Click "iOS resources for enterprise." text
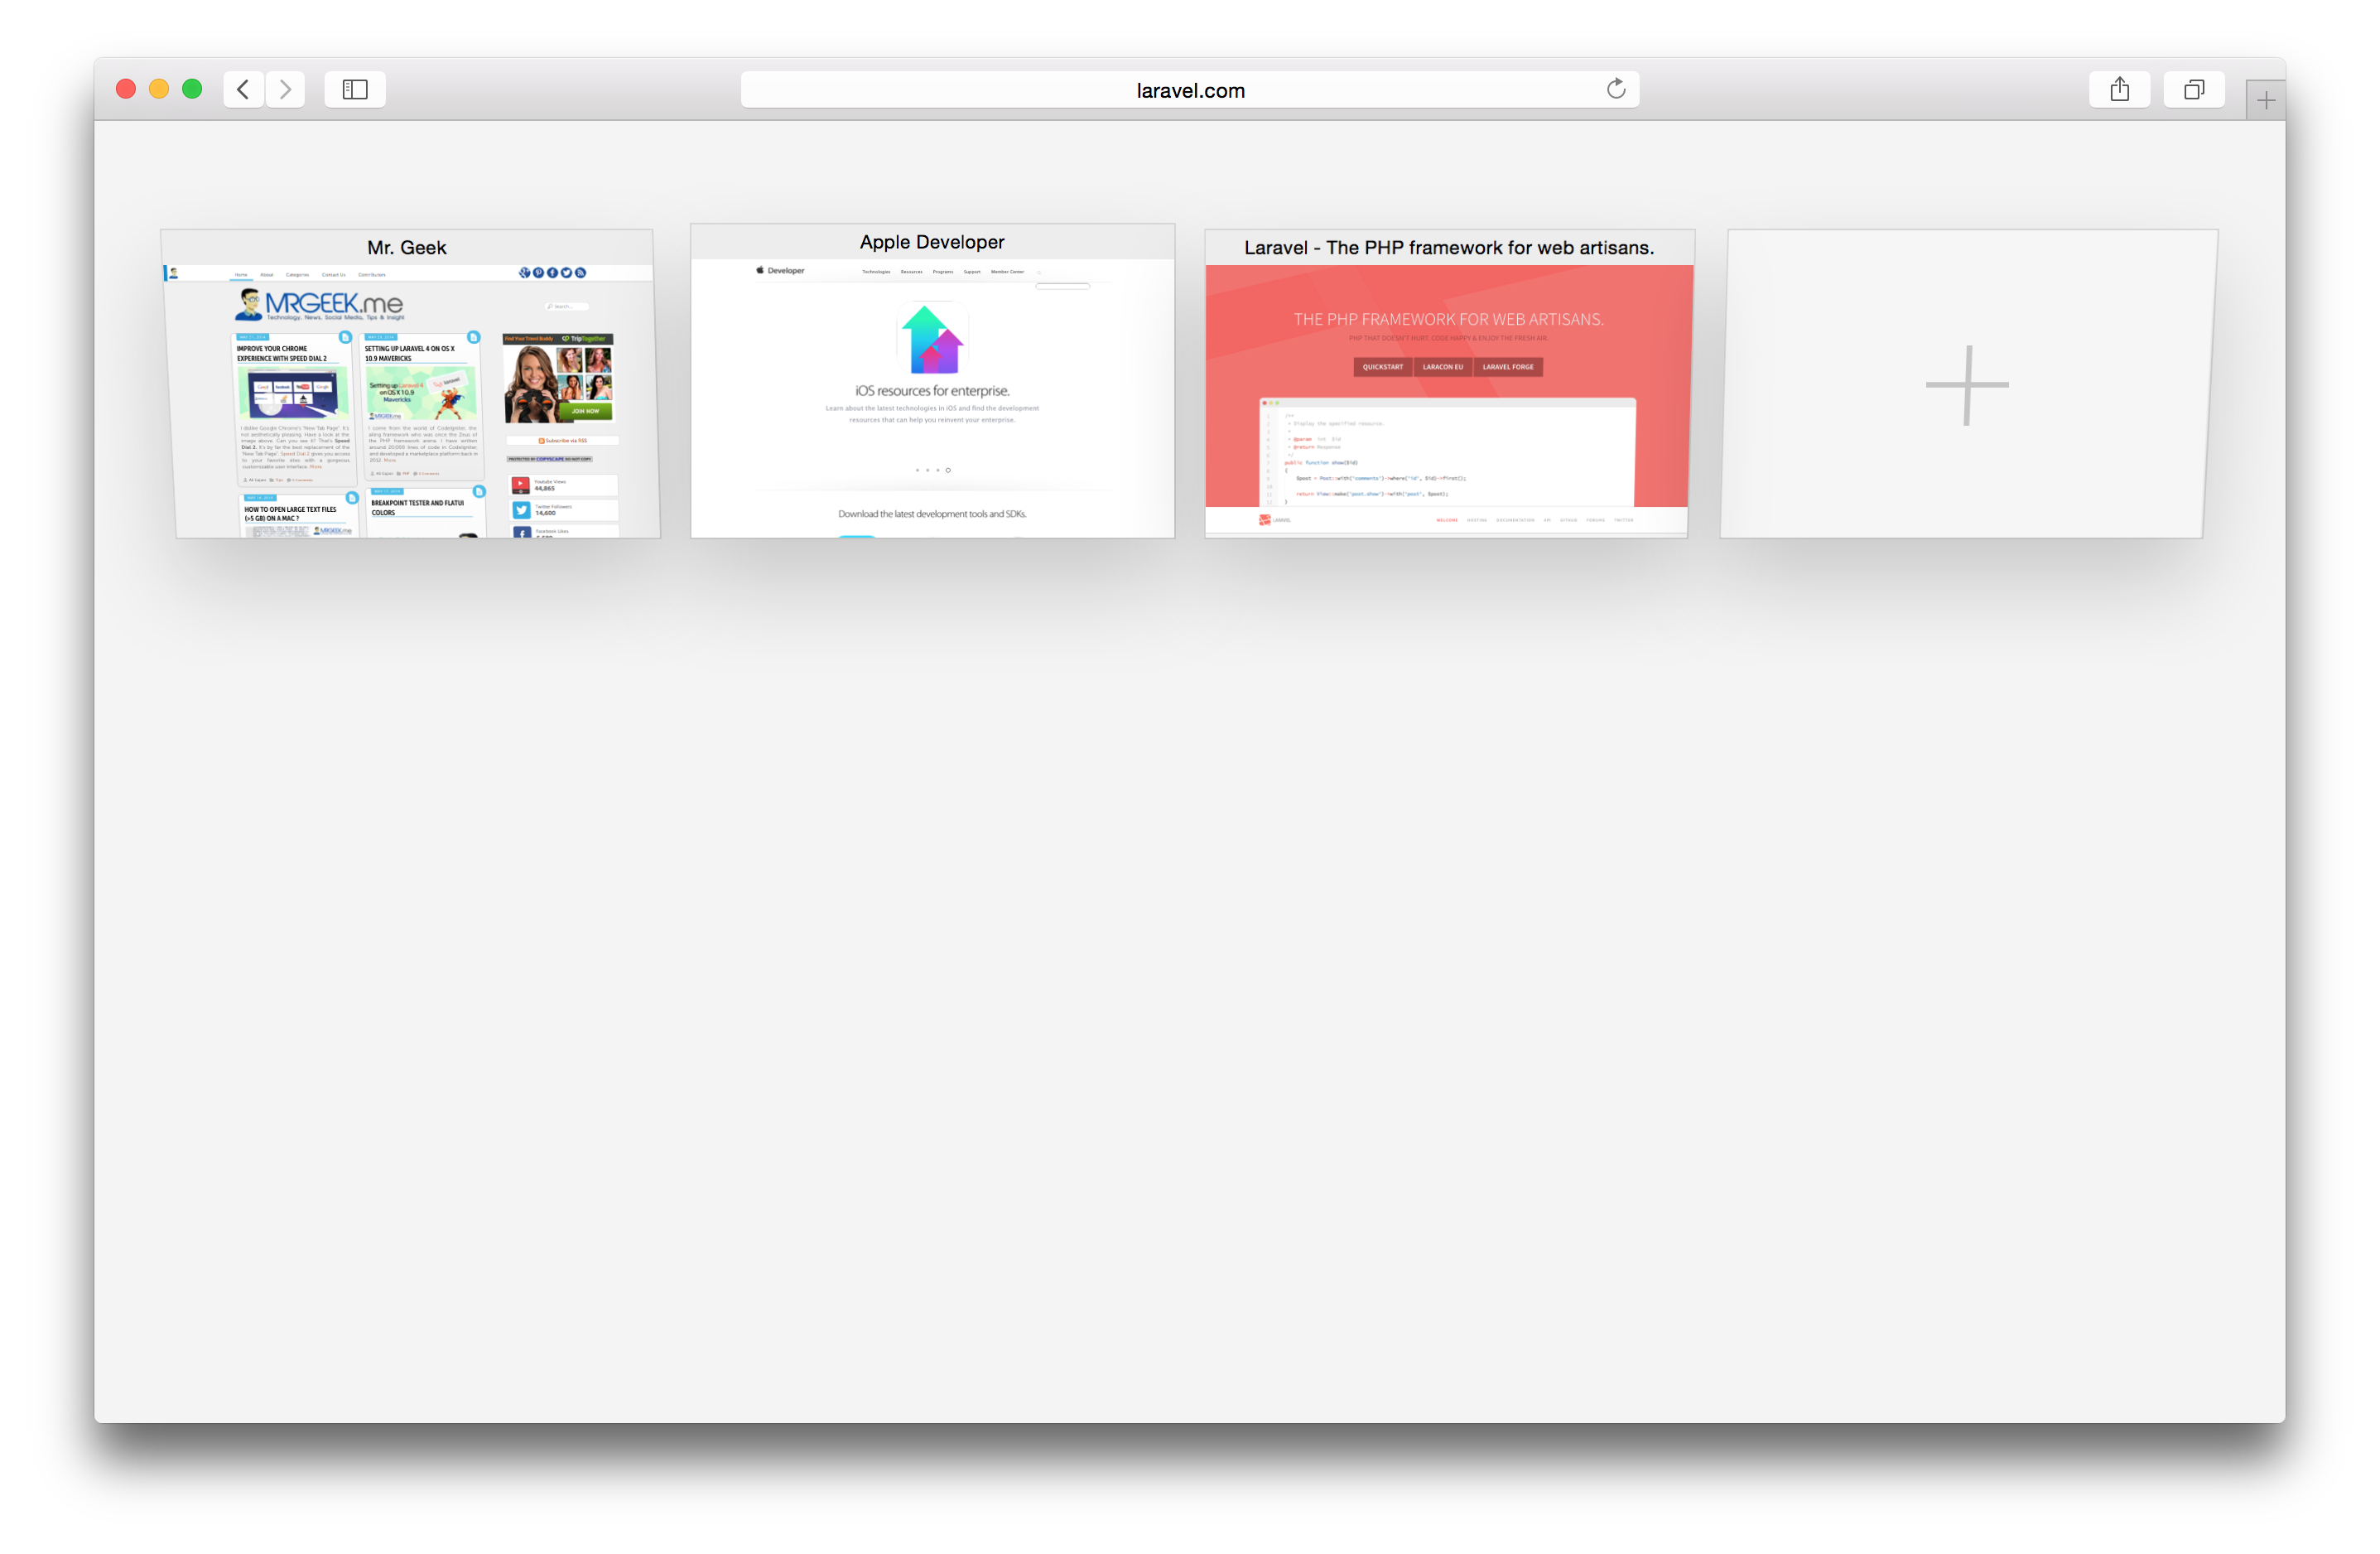2380x1554 pixels. click(x=932, y=391)
